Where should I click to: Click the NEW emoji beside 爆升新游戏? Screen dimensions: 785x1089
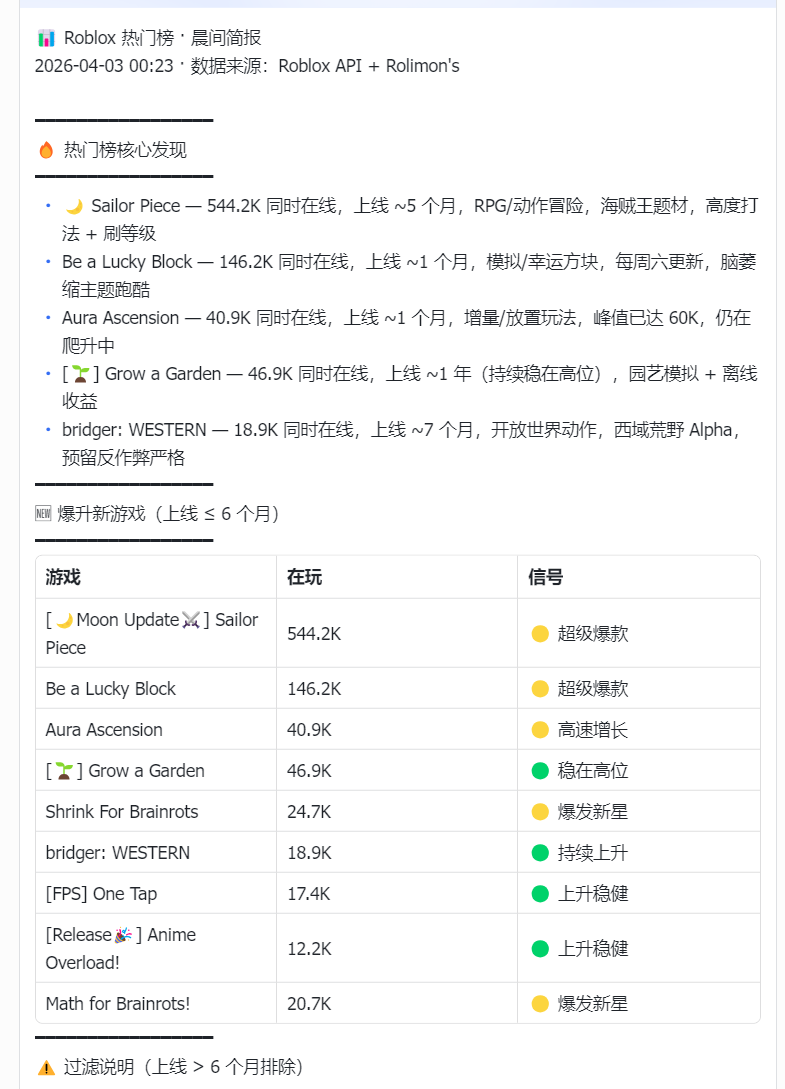point(43,514)
